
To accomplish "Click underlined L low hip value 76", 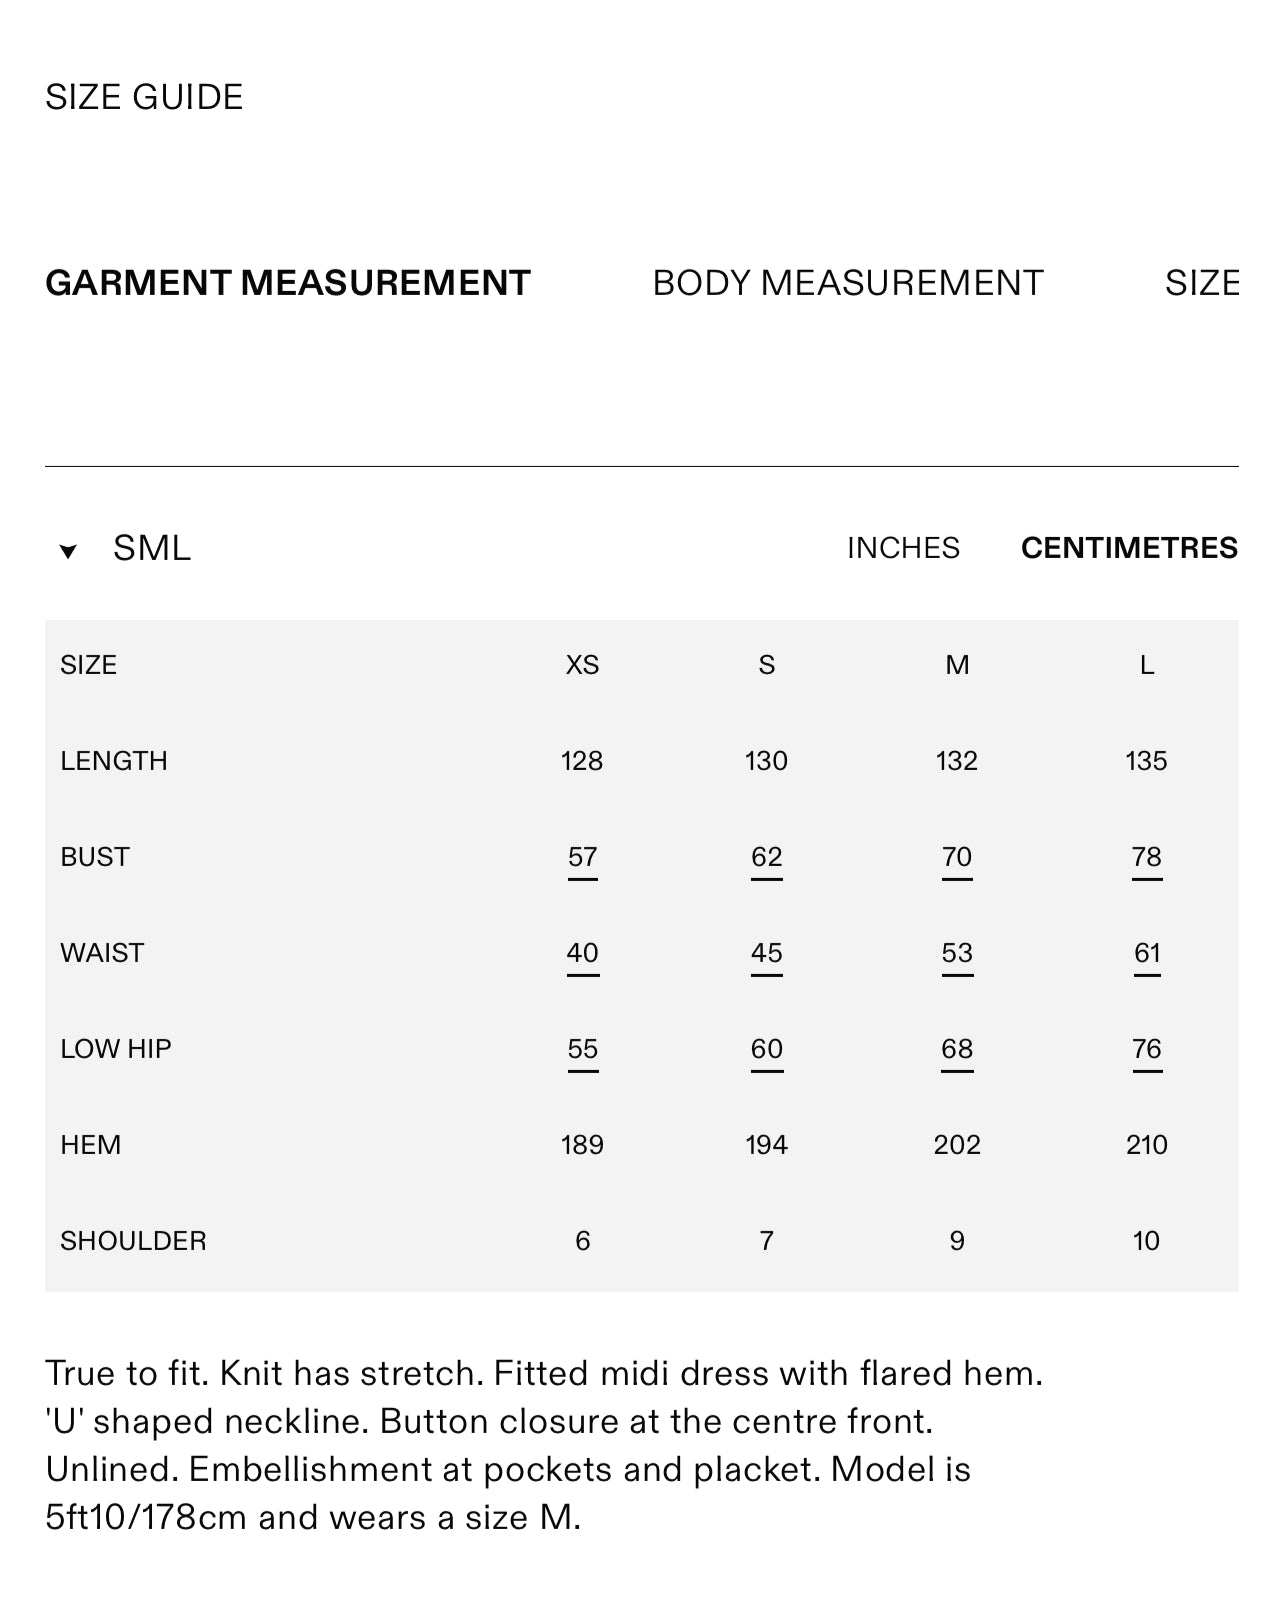I will pyautogui.click(x=1146, y=1049).
